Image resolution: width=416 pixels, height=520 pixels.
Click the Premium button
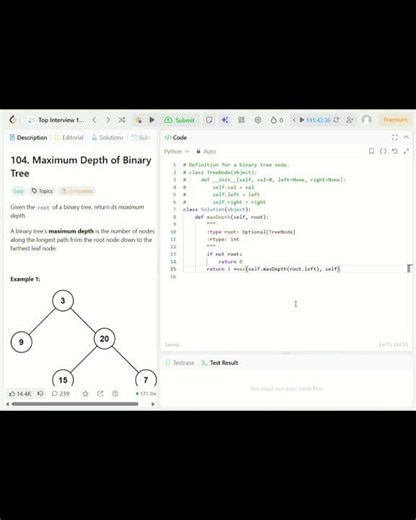[x=395, y=120]
